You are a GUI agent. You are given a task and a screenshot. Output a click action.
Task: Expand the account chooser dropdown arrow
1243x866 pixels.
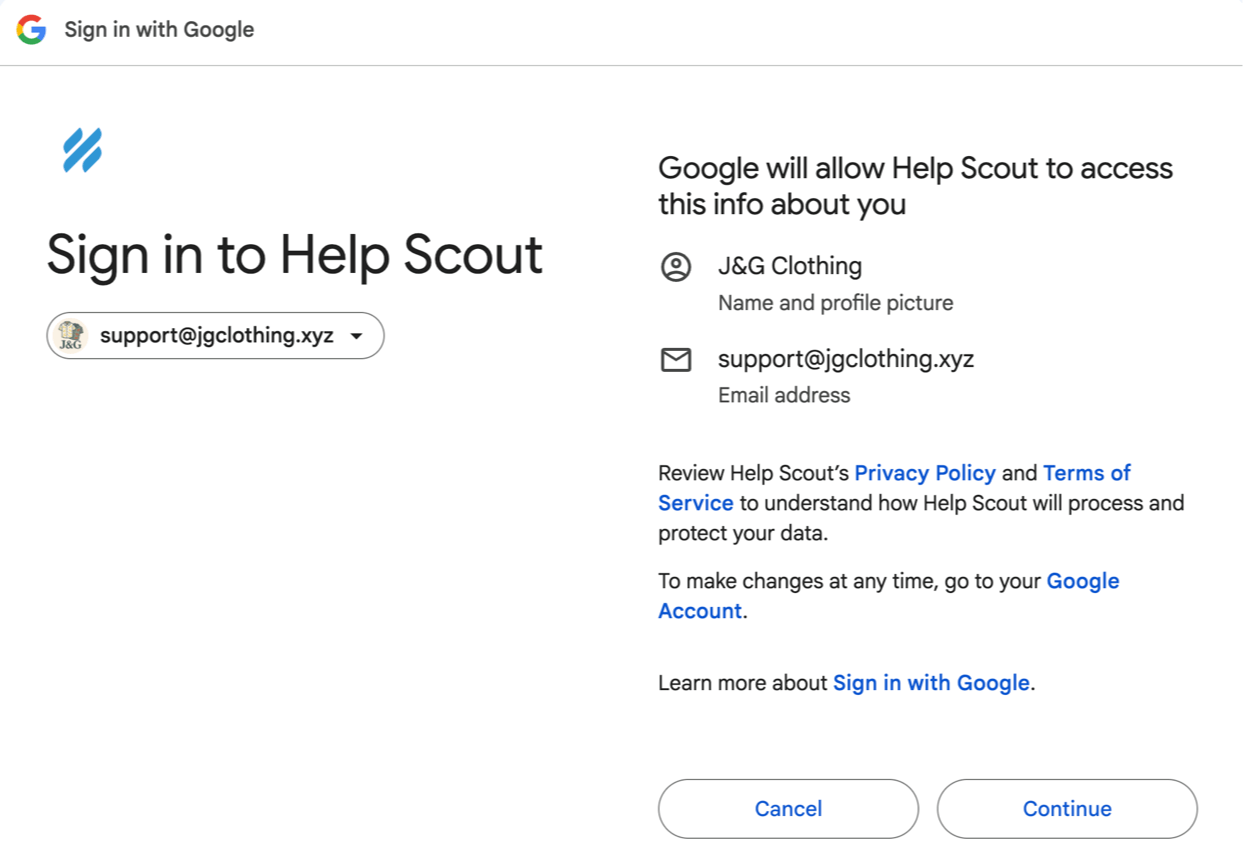(x=356, y=337)
